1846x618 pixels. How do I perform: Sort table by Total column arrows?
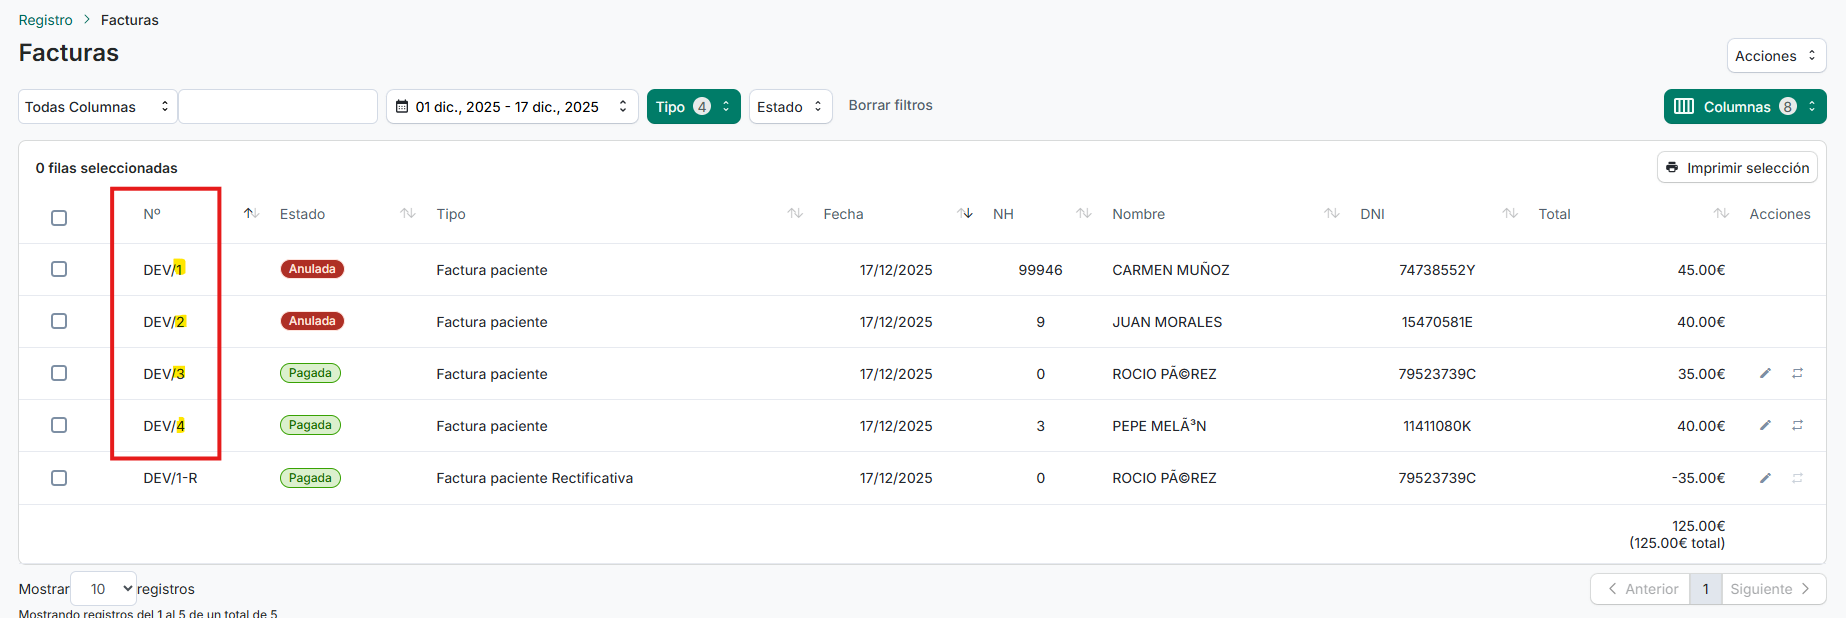[1721, 213]
